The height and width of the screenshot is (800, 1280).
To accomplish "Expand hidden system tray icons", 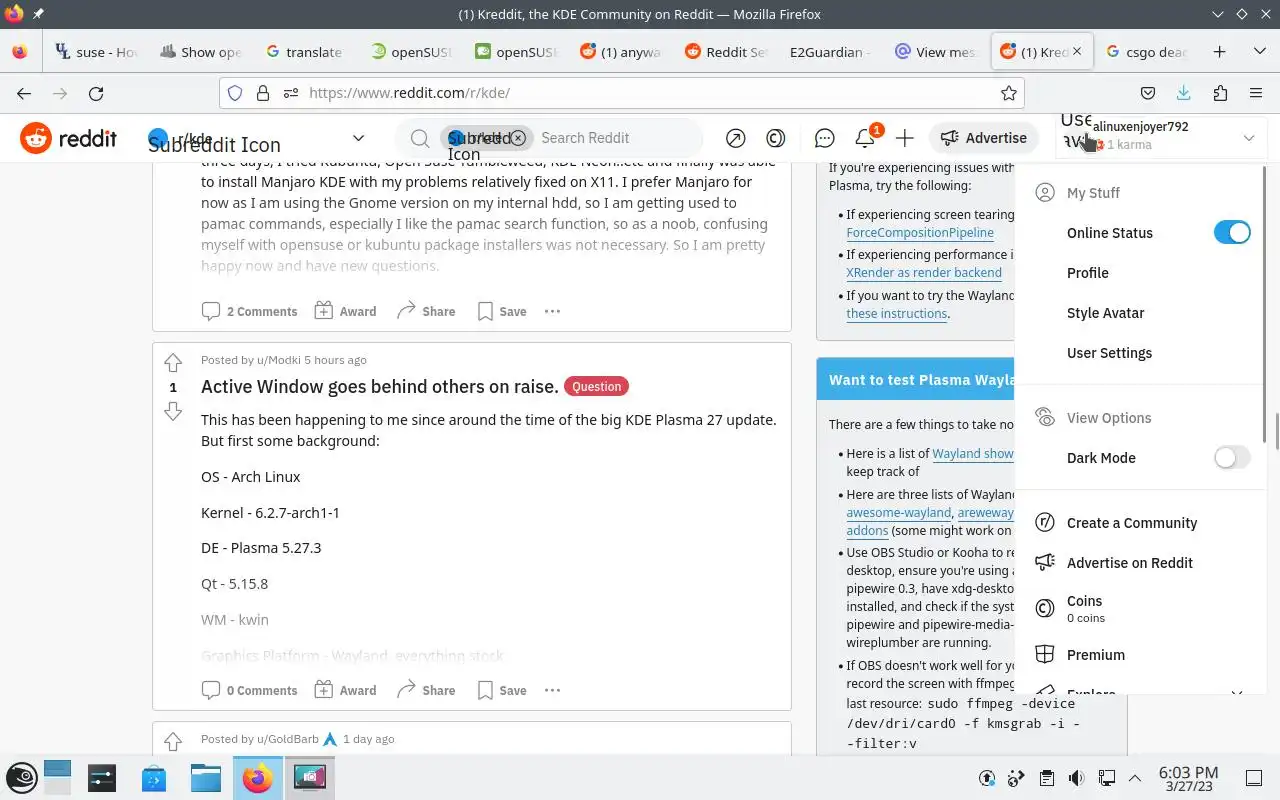I will click(1135, 778).
